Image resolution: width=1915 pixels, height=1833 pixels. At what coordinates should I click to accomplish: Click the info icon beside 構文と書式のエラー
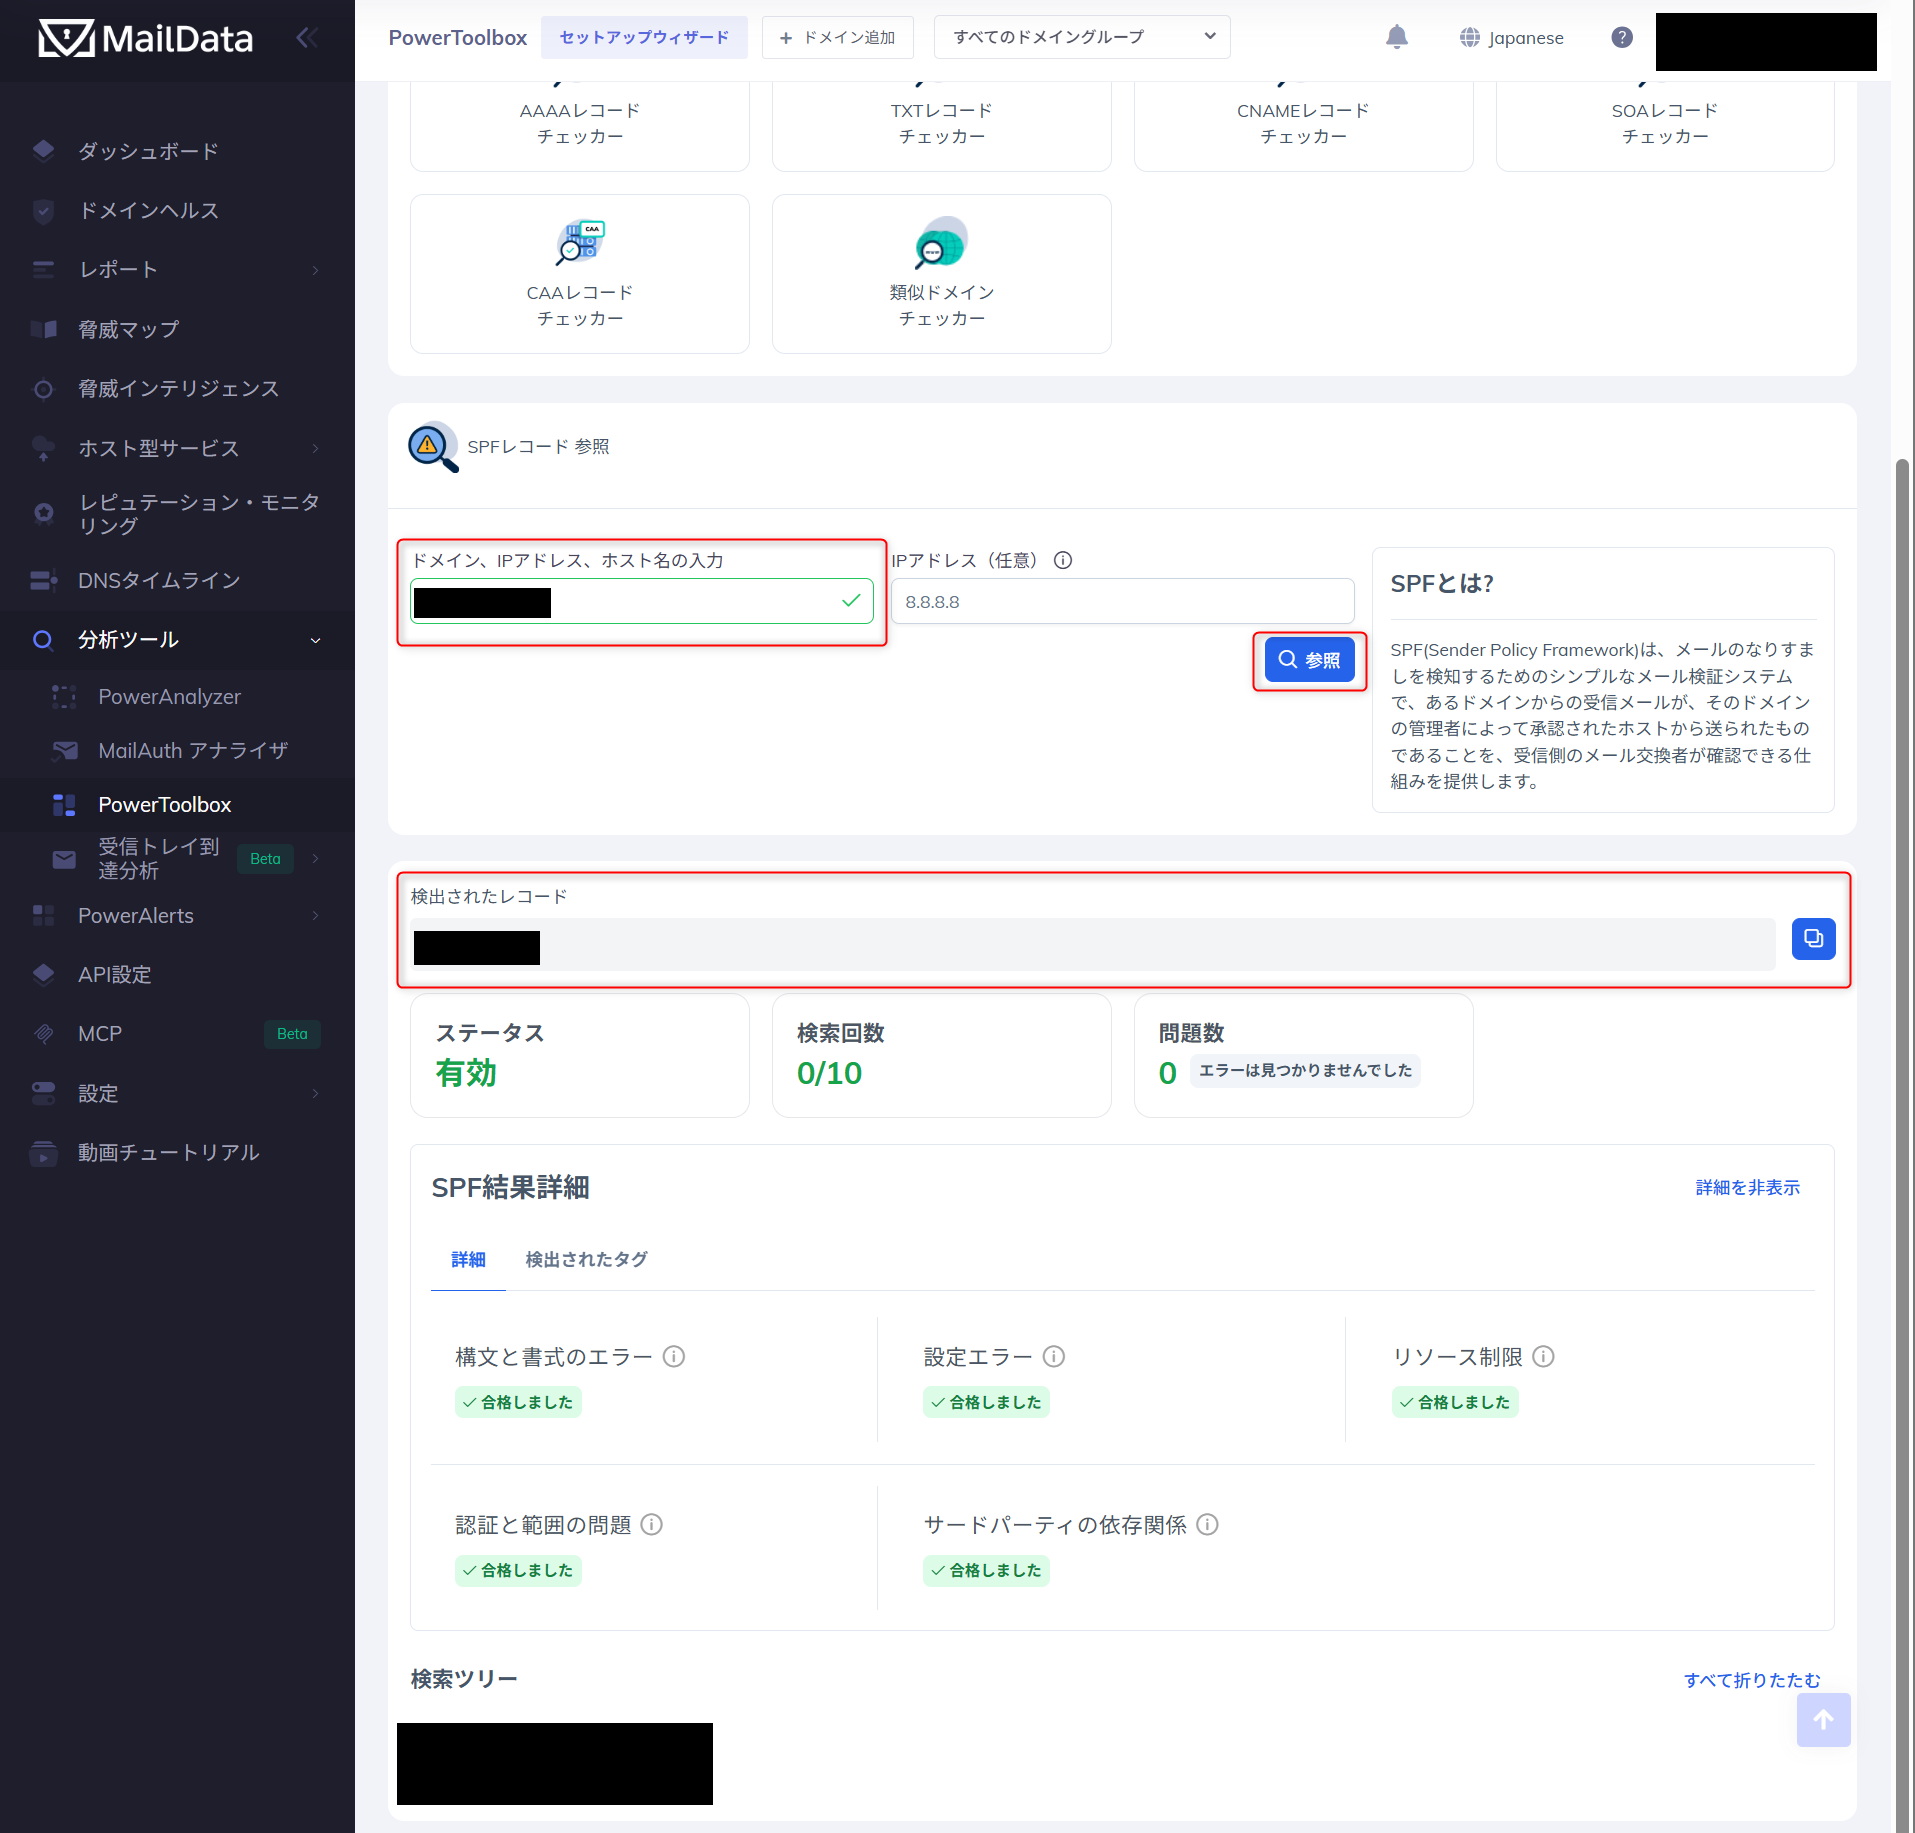point(674,1357)
